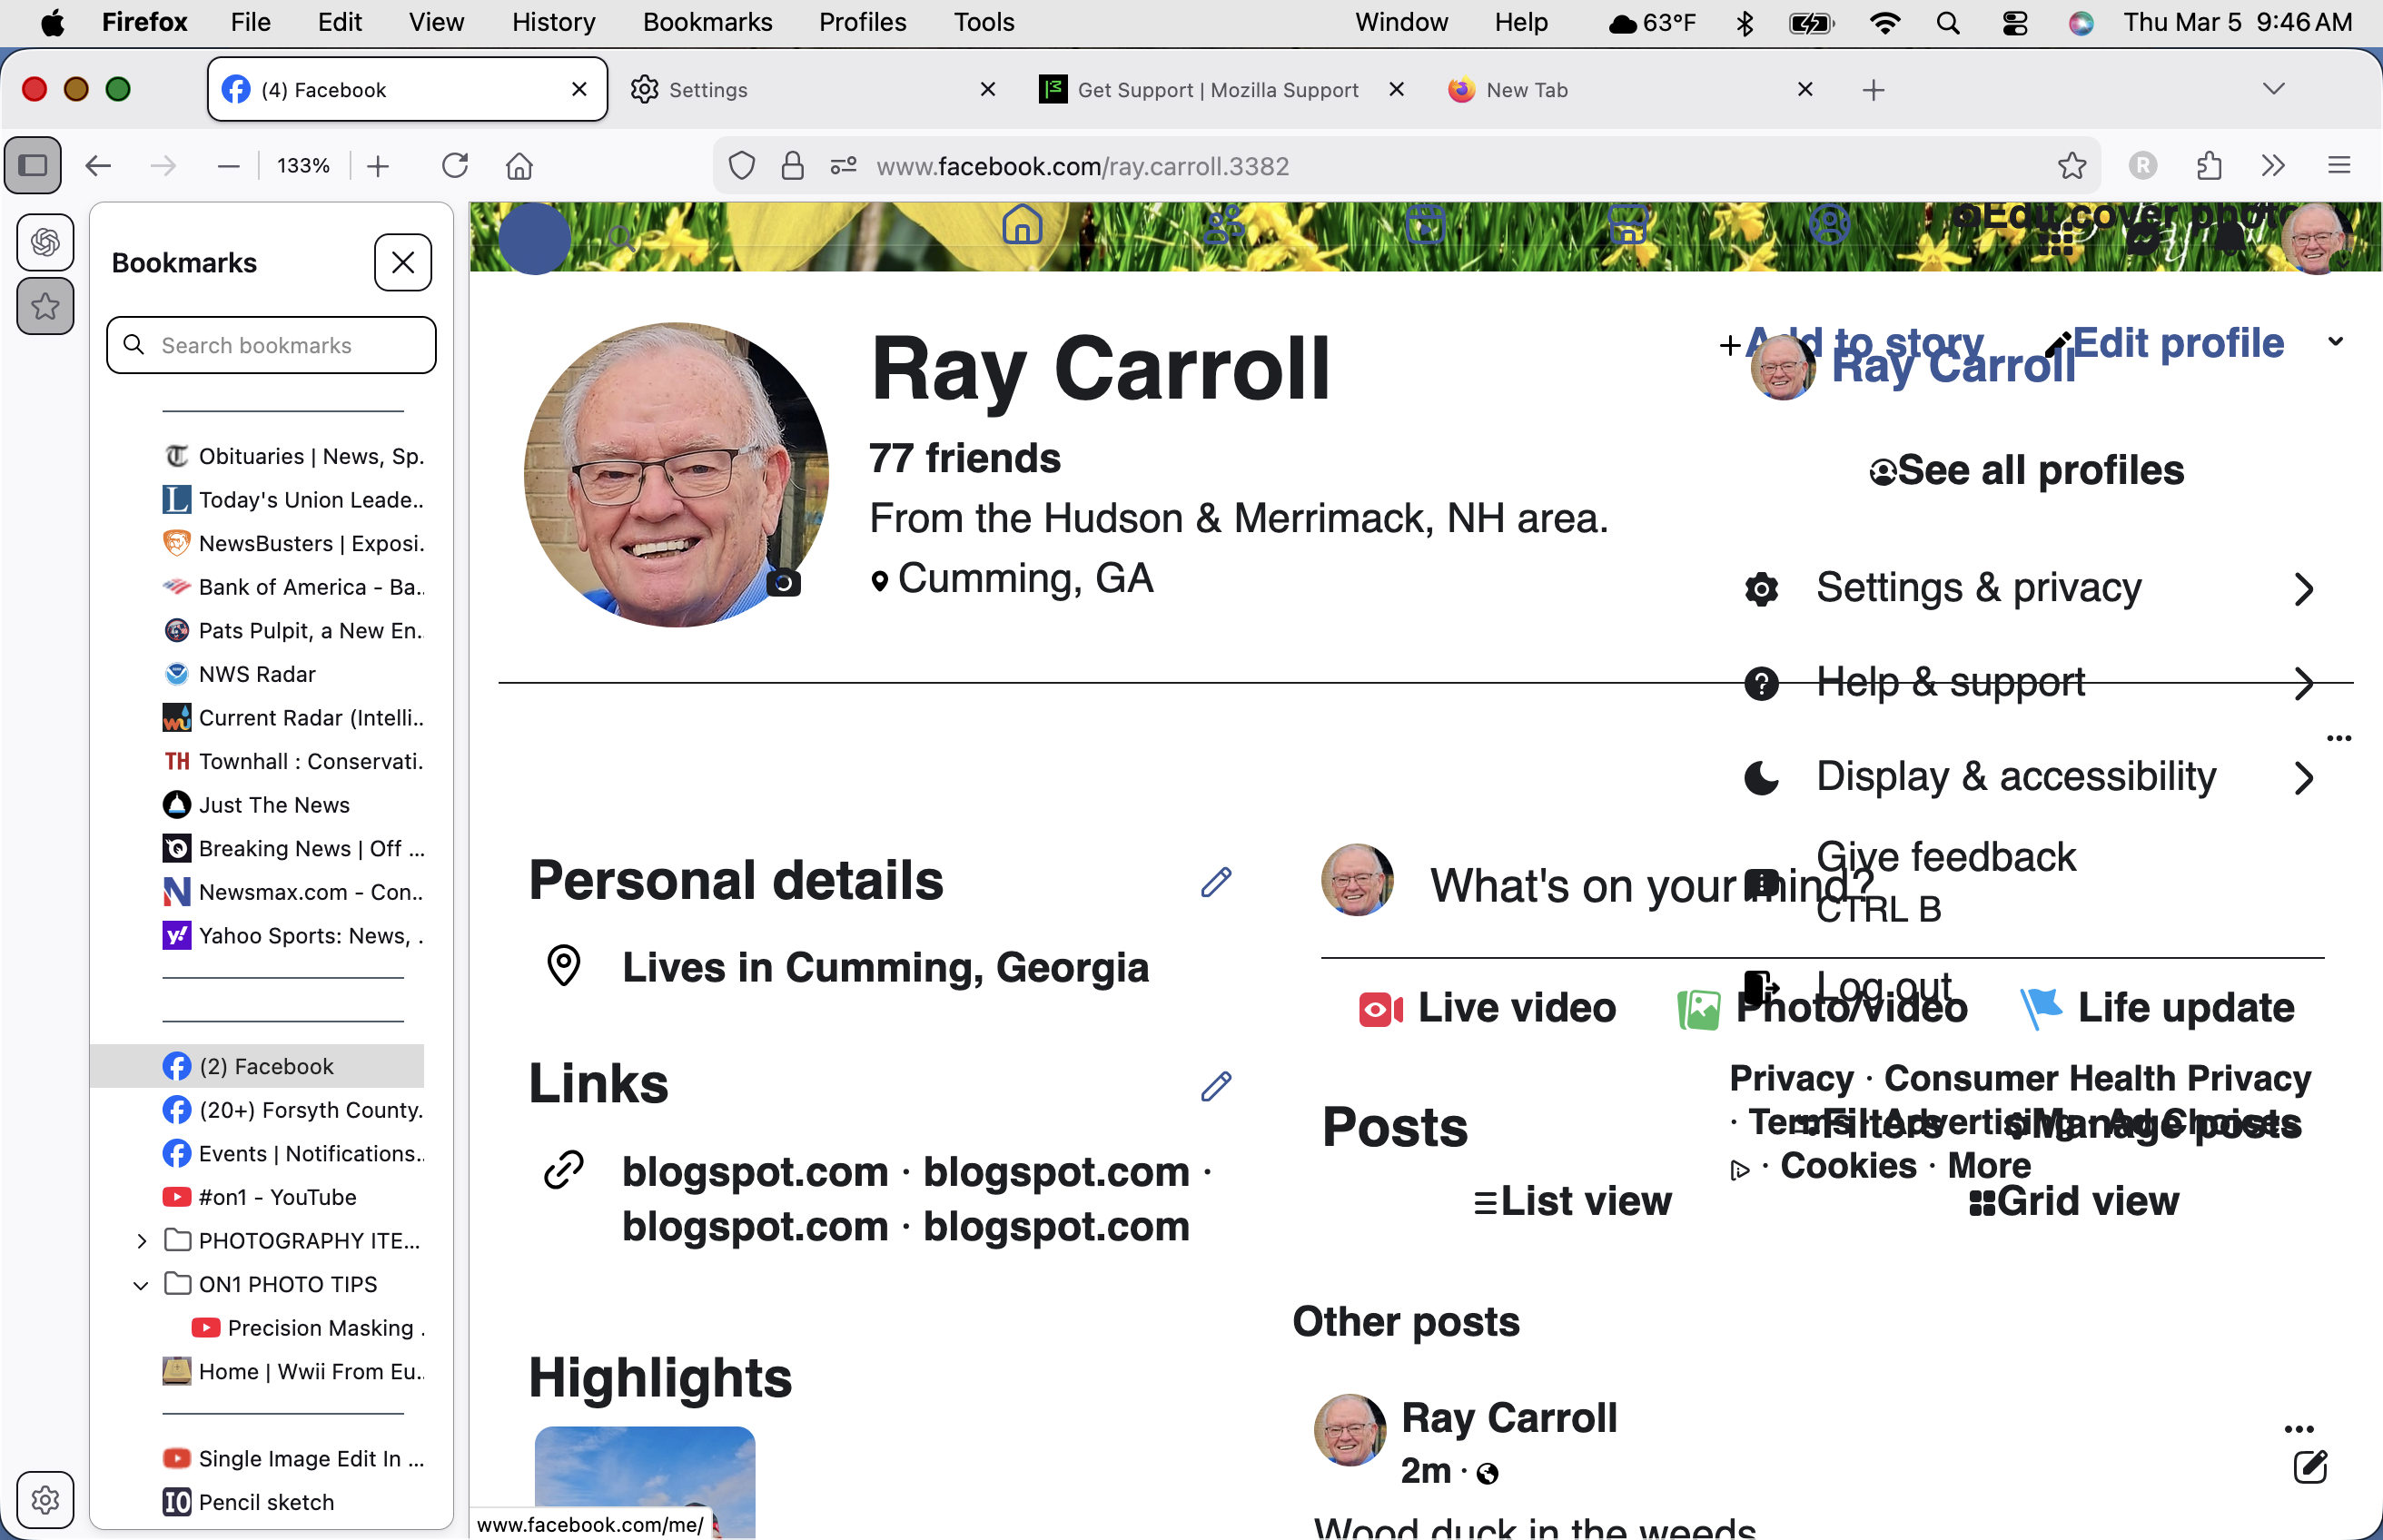
Task: Expand the PHOTOGRAPHY ITE... bookmarks folder
Action: 141,1241
